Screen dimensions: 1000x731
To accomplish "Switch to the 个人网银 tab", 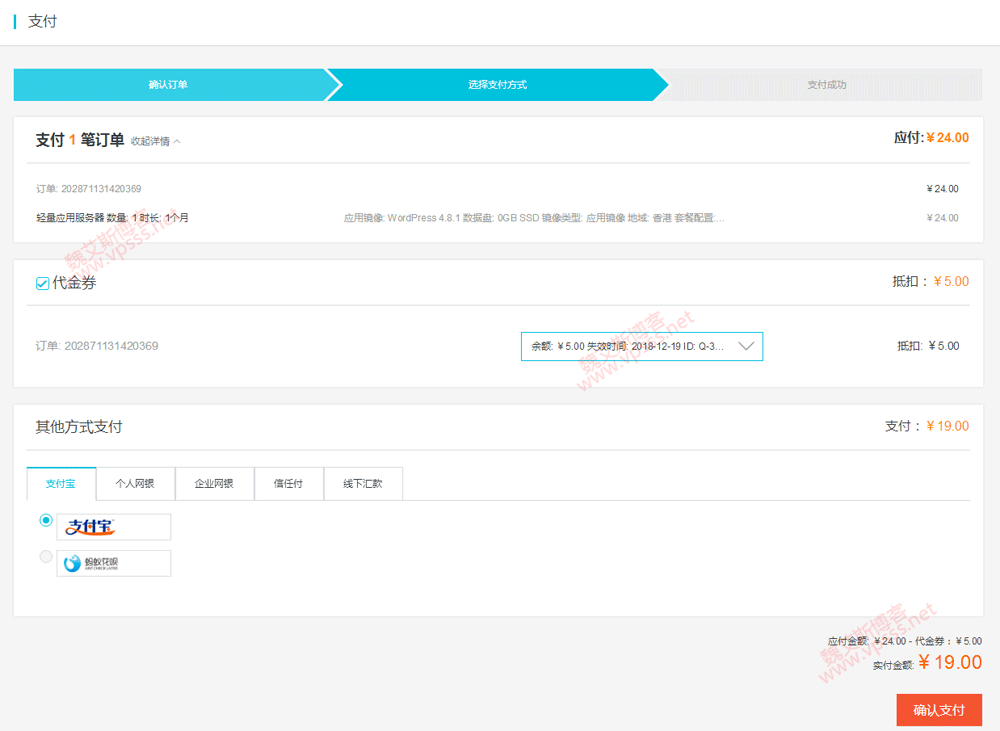I will point(135,484).
